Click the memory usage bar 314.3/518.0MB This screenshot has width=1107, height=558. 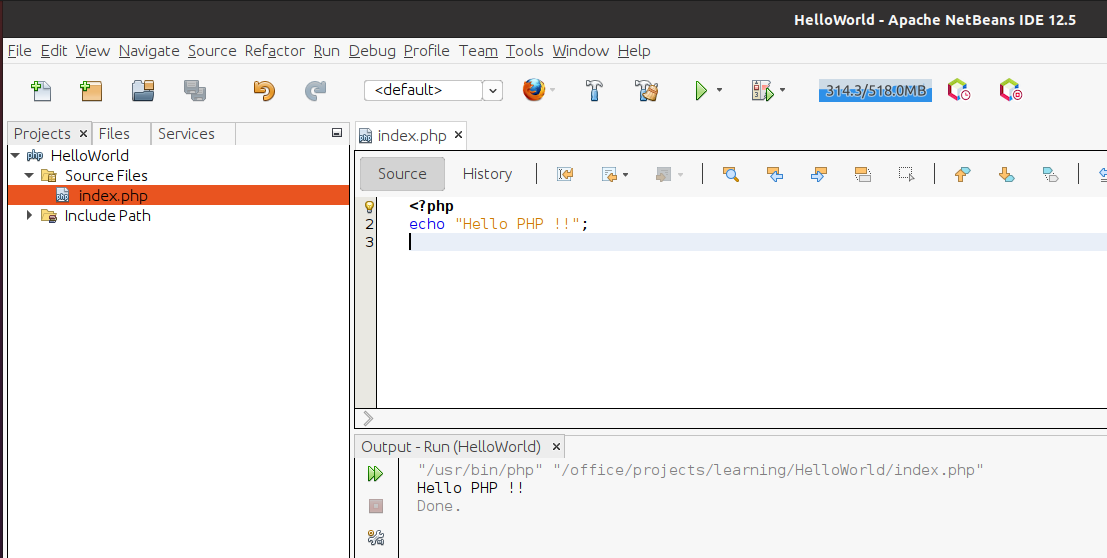(x=875, y=90)
